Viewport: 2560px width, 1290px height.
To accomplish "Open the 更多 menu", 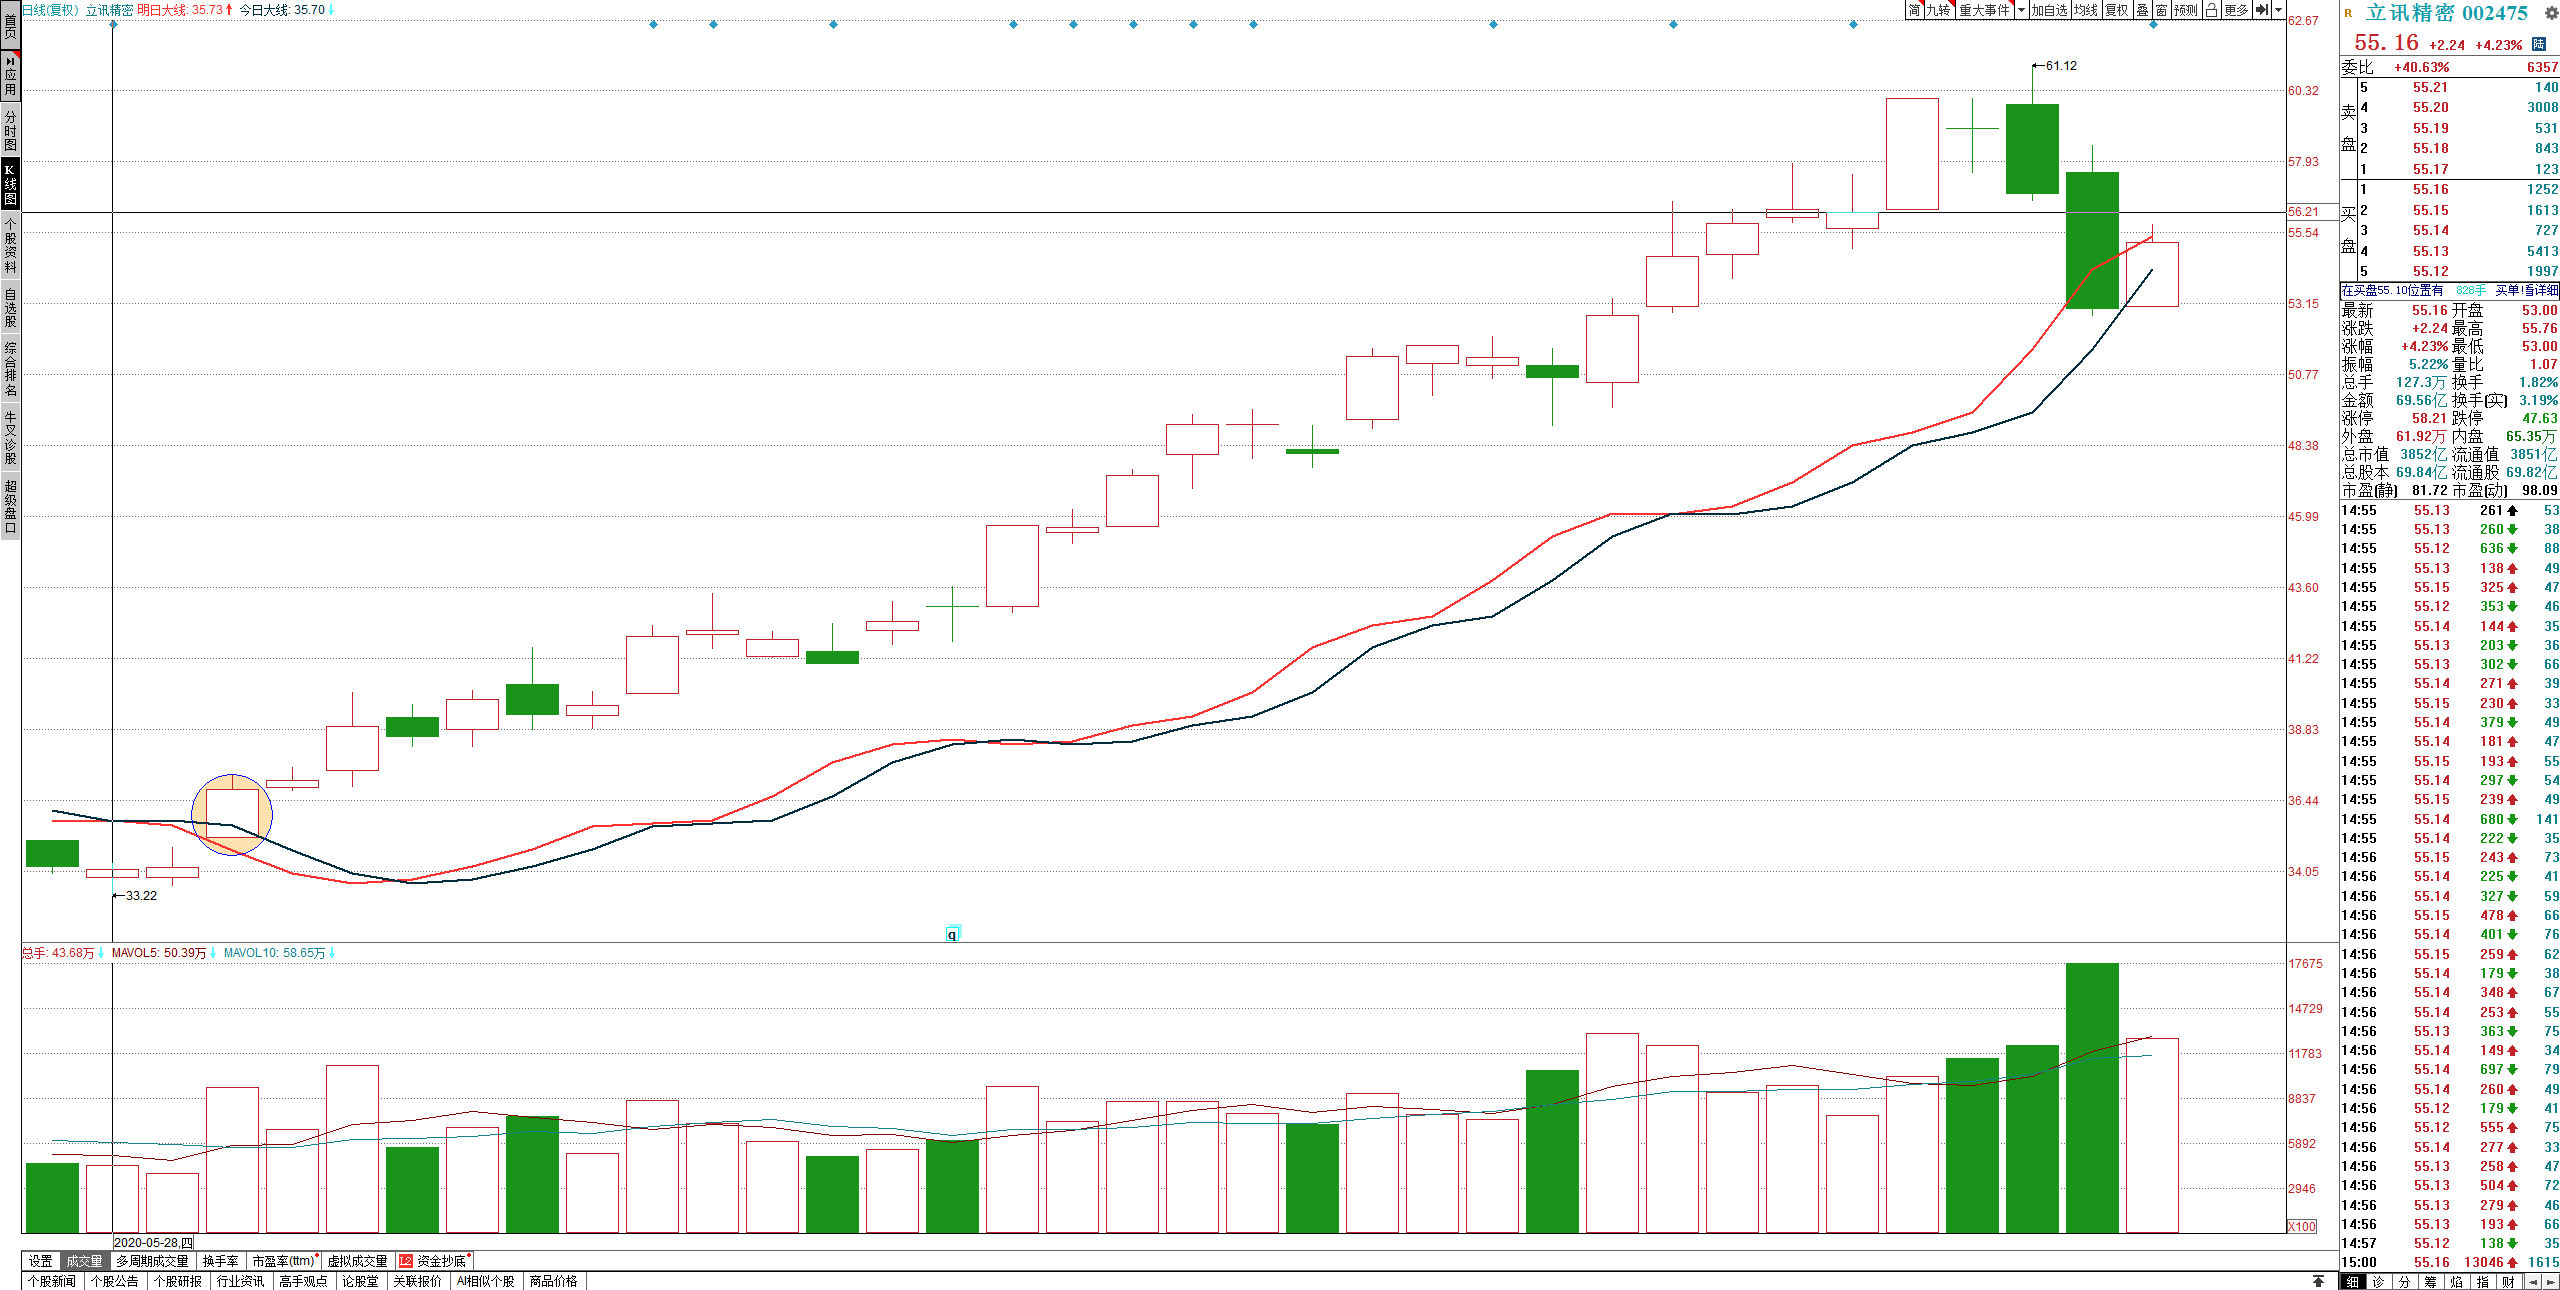I will (2237, 10).
